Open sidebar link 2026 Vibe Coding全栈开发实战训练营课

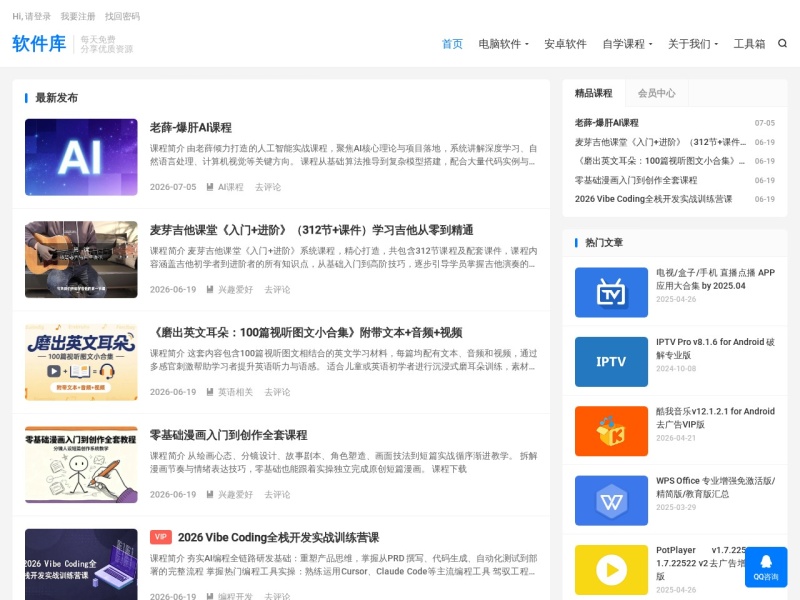point(654,199)
